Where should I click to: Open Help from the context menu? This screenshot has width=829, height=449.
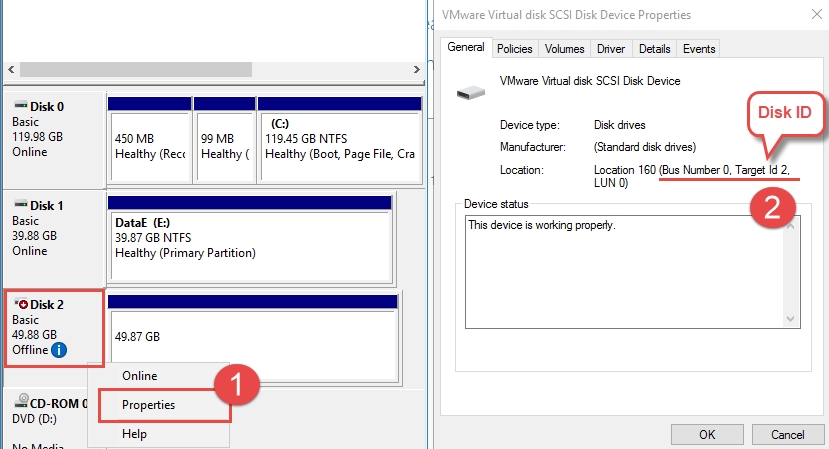pyautogui.click(x=134, y=434)
